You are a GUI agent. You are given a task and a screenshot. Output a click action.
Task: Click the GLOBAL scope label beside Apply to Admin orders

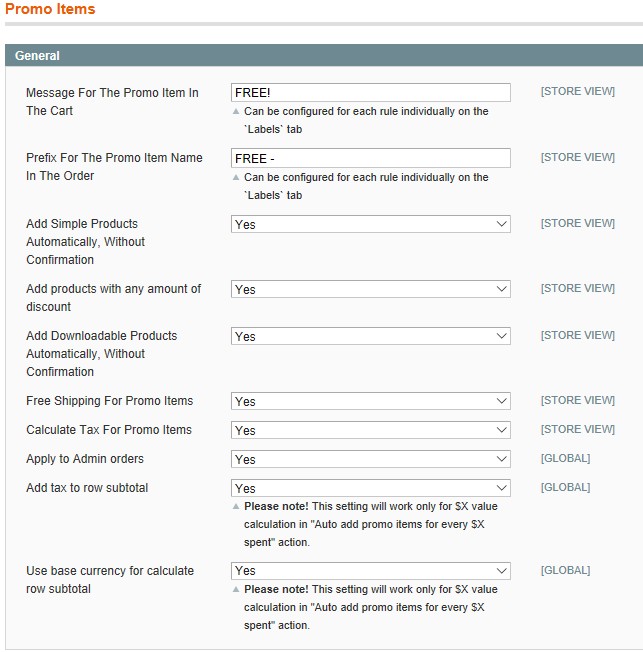(565, 459)
